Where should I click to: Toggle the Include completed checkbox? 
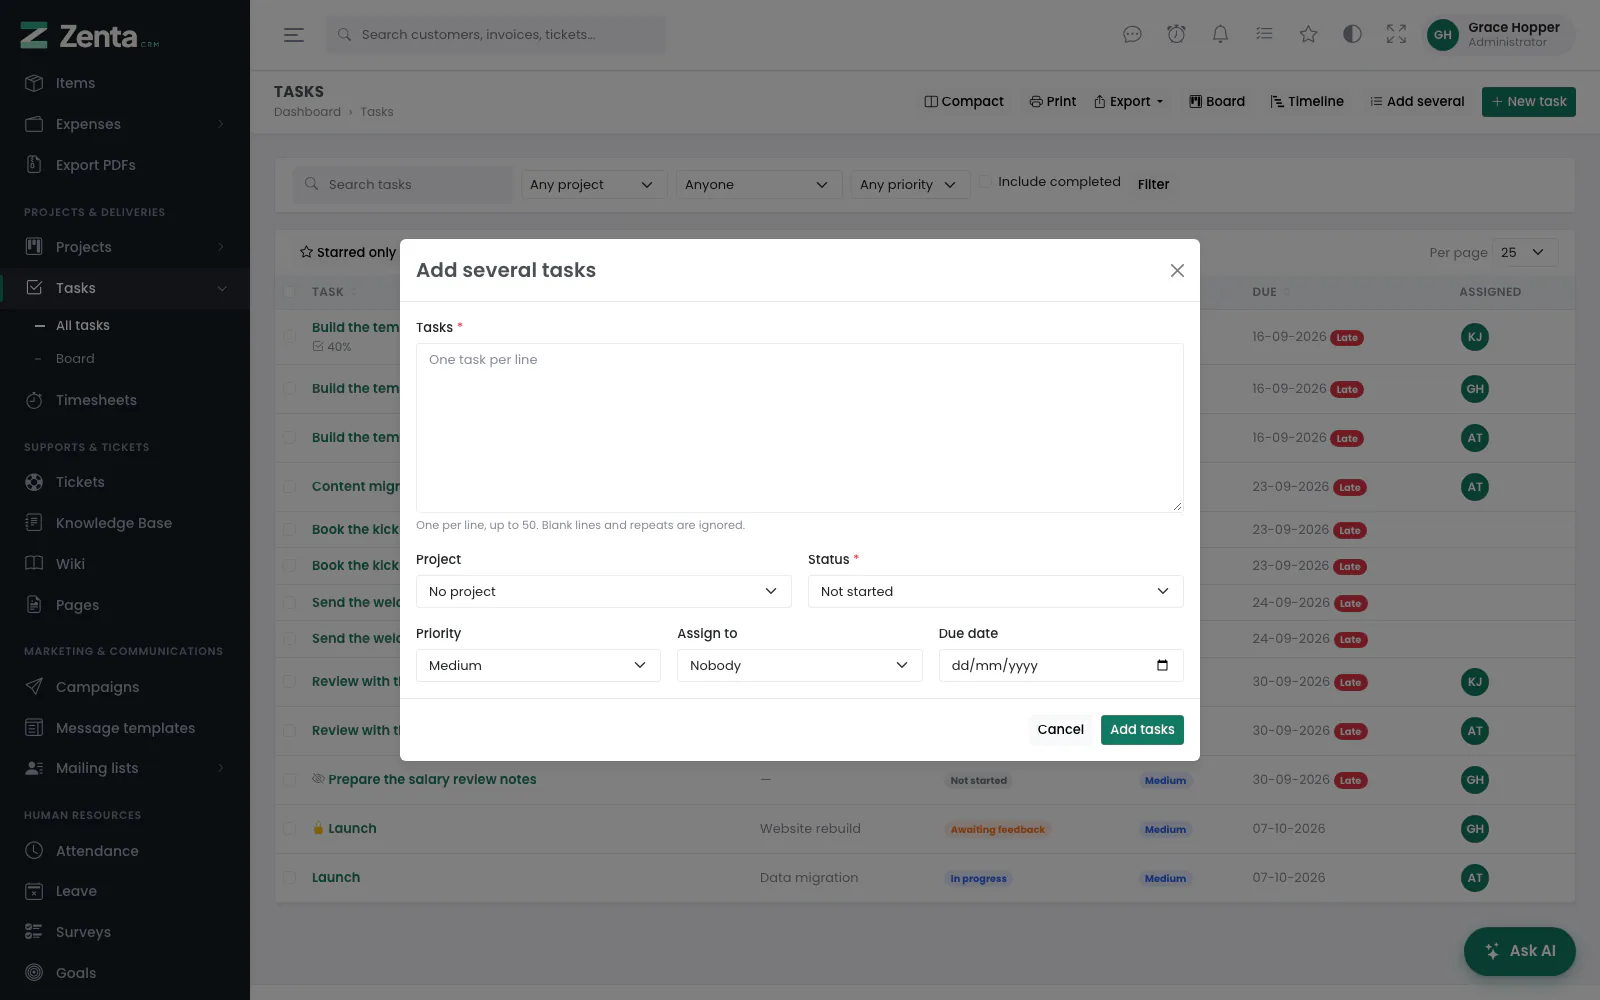click(x=986, y=182)
